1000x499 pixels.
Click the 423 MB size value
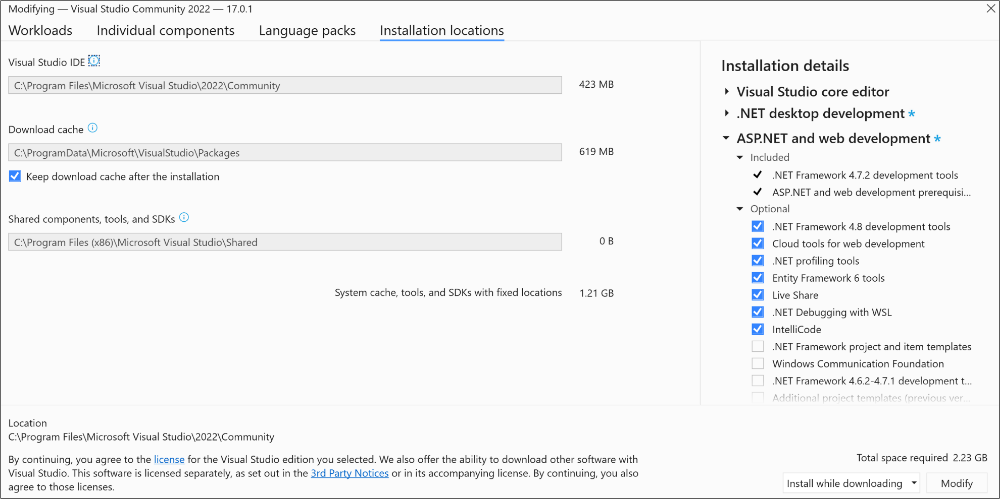(596, 84)
